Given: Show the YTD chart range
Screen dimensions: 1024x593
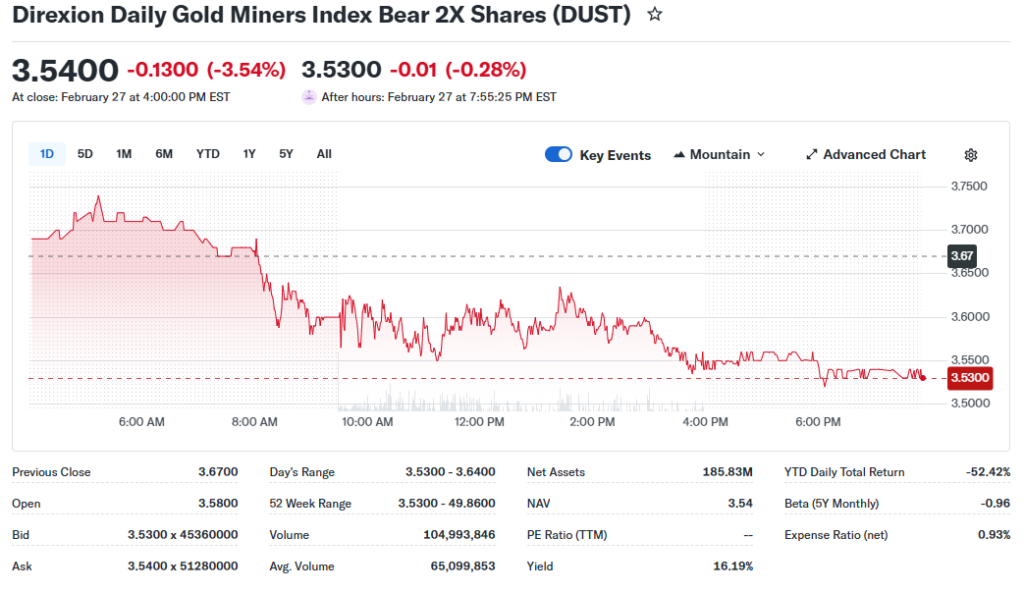Looking at the screenshot, I should click(x=207, y=154).
